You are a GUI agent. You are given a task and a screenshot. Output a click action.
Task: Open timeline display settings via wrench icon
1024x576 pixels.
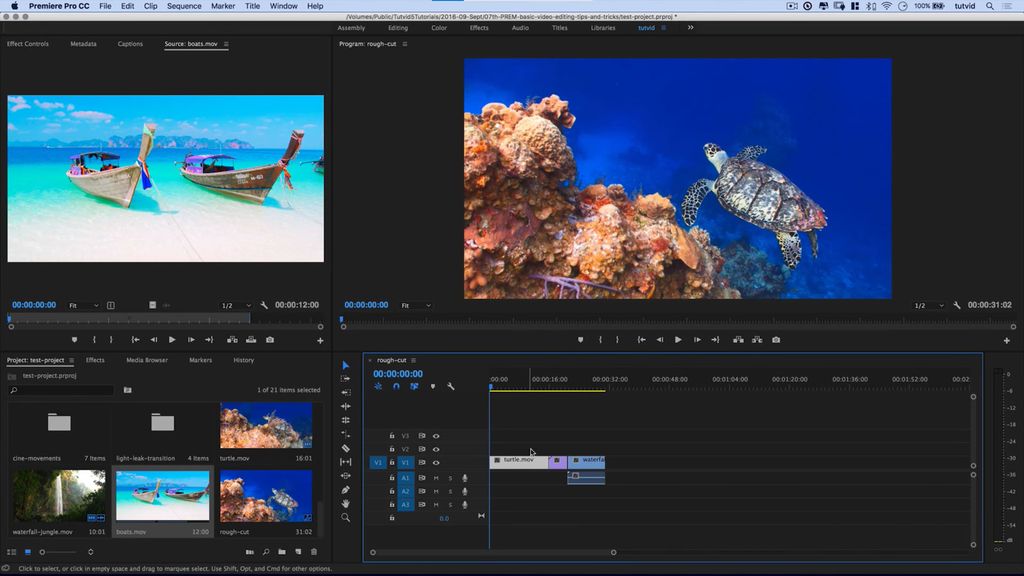(450, 385)
